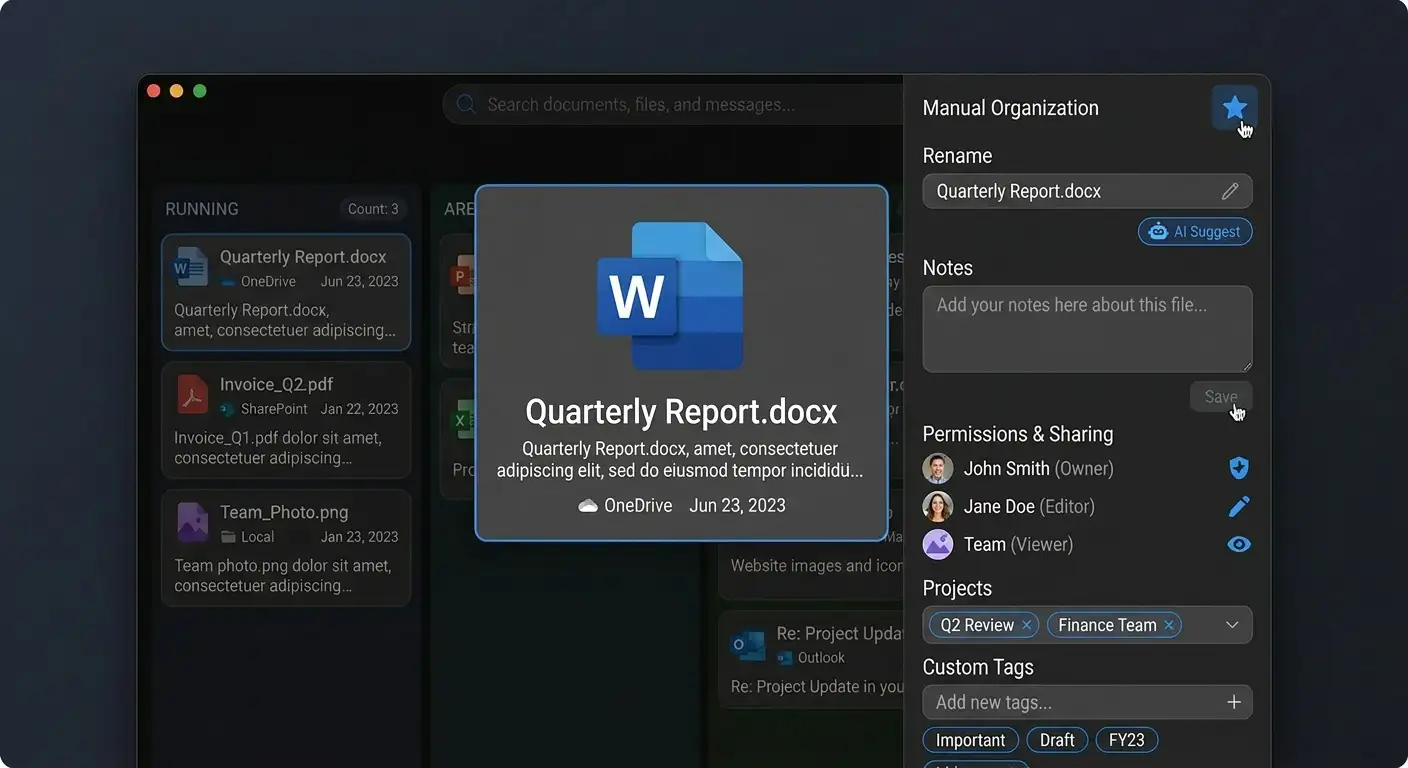Click the search documents field

coord(672,104)
